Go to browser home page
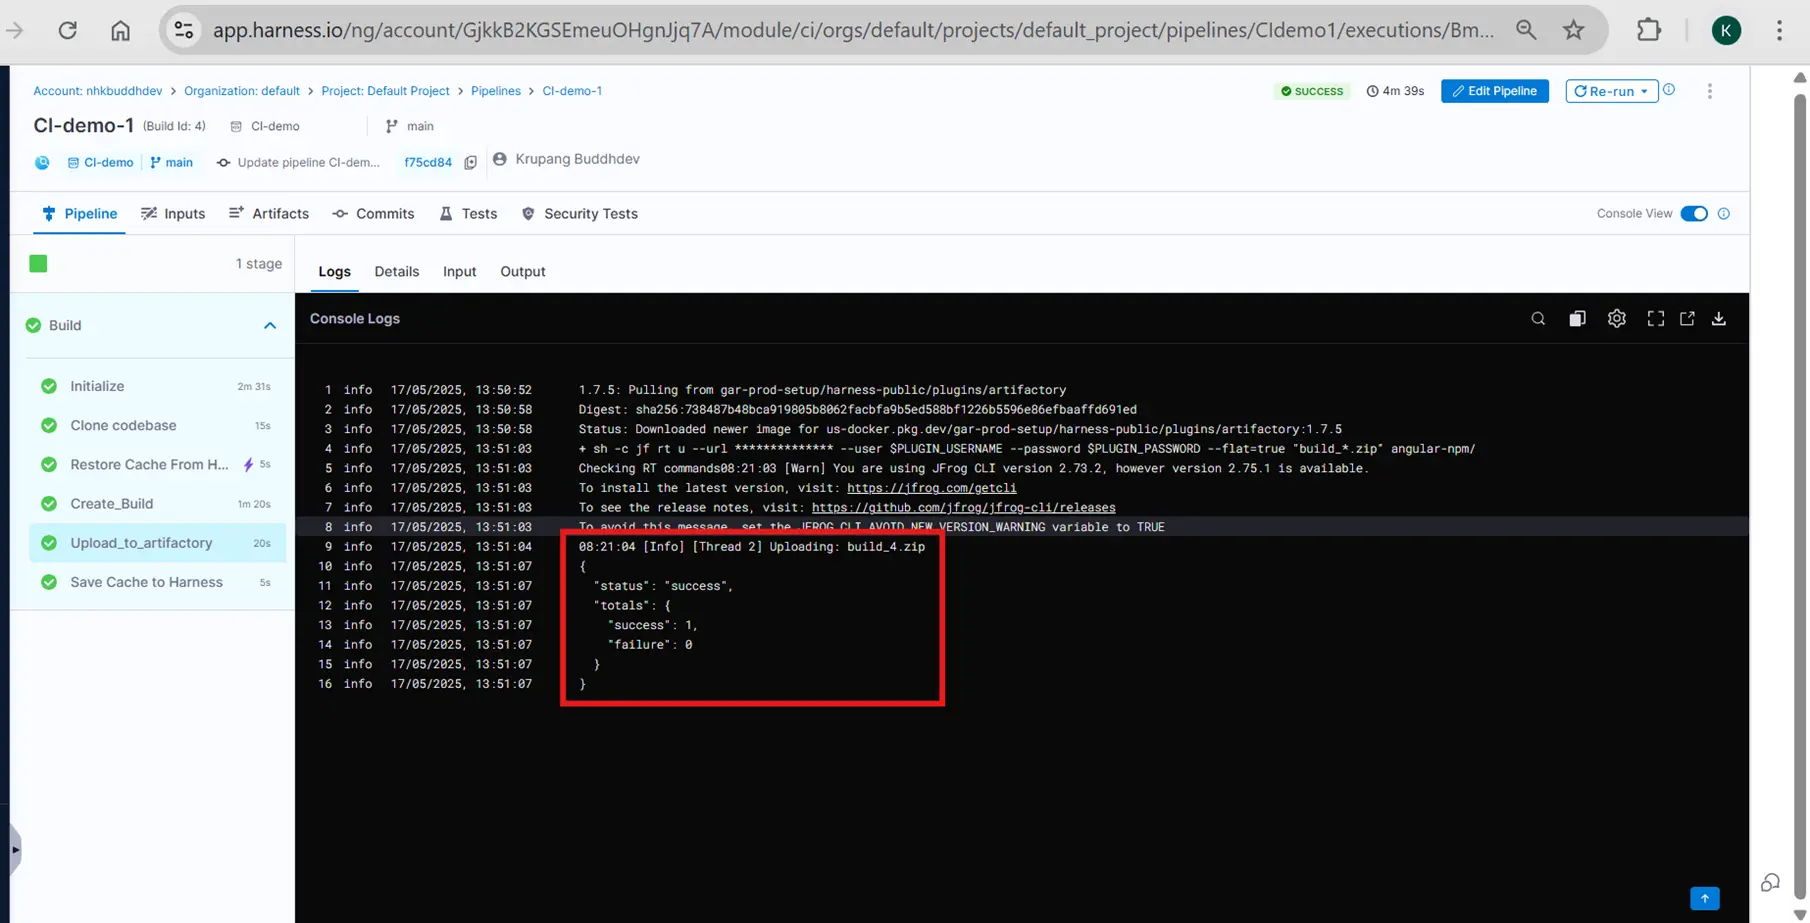1810x923 pixels. pyautogui.click(x=121, y=30)
